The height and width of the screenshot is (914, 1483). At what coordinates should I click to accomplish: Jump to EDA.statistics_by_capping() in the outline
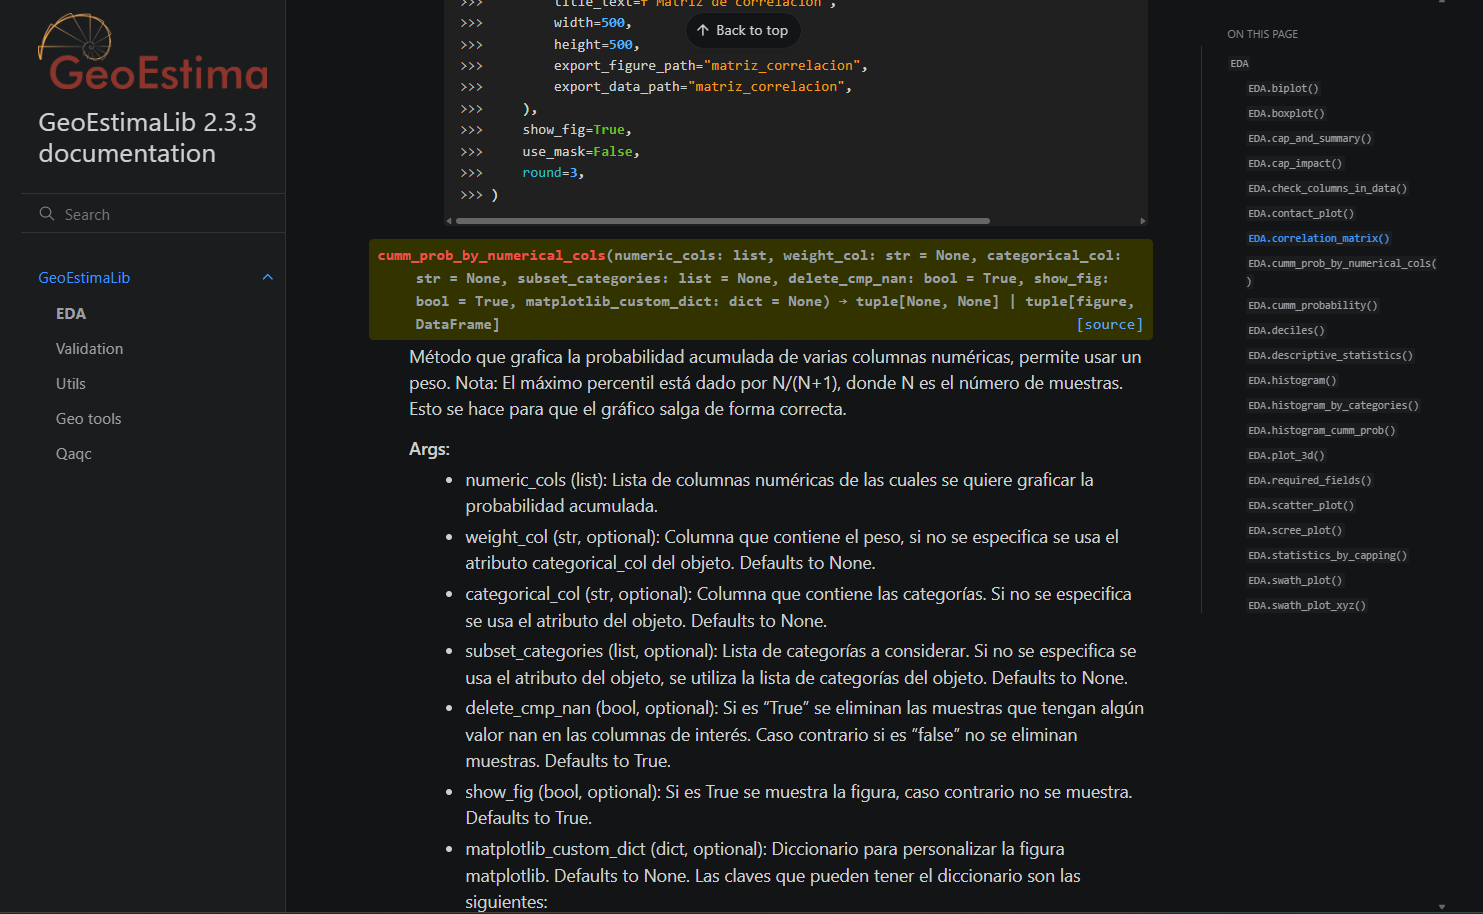point(1327,555)
